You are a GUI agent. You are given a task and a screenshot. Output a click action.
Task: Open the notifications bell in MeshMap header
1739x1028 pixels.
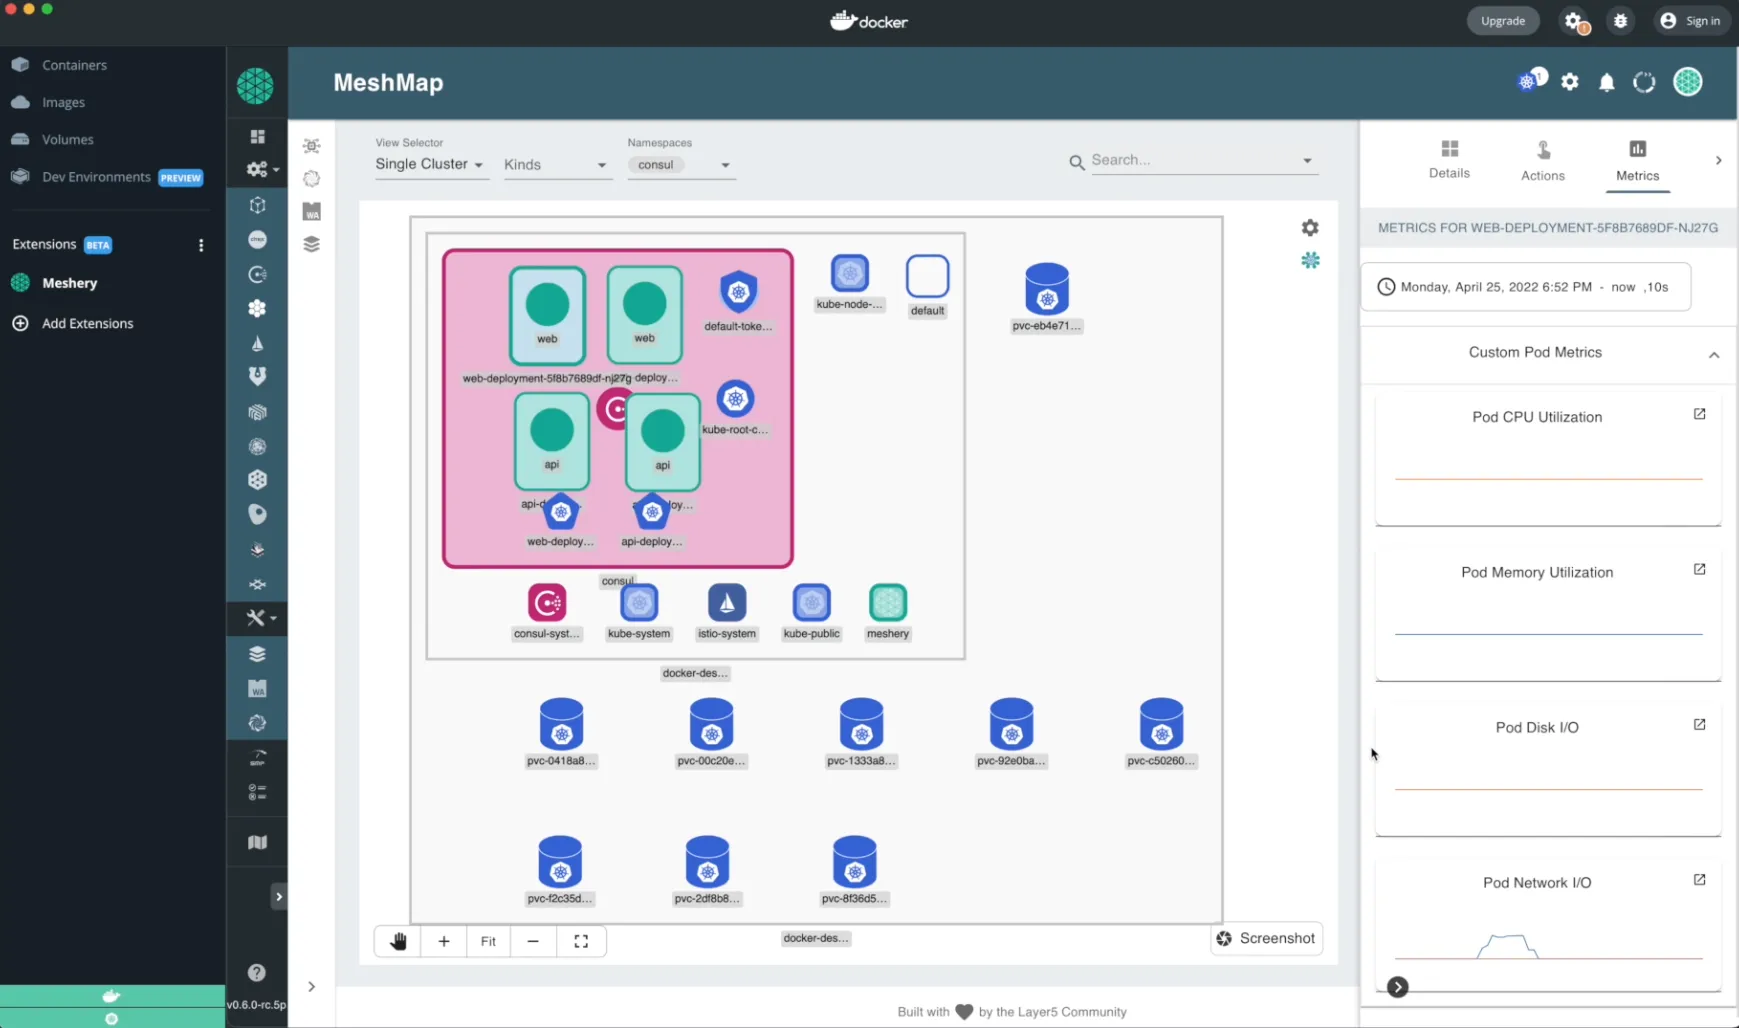click(1606, 83)
